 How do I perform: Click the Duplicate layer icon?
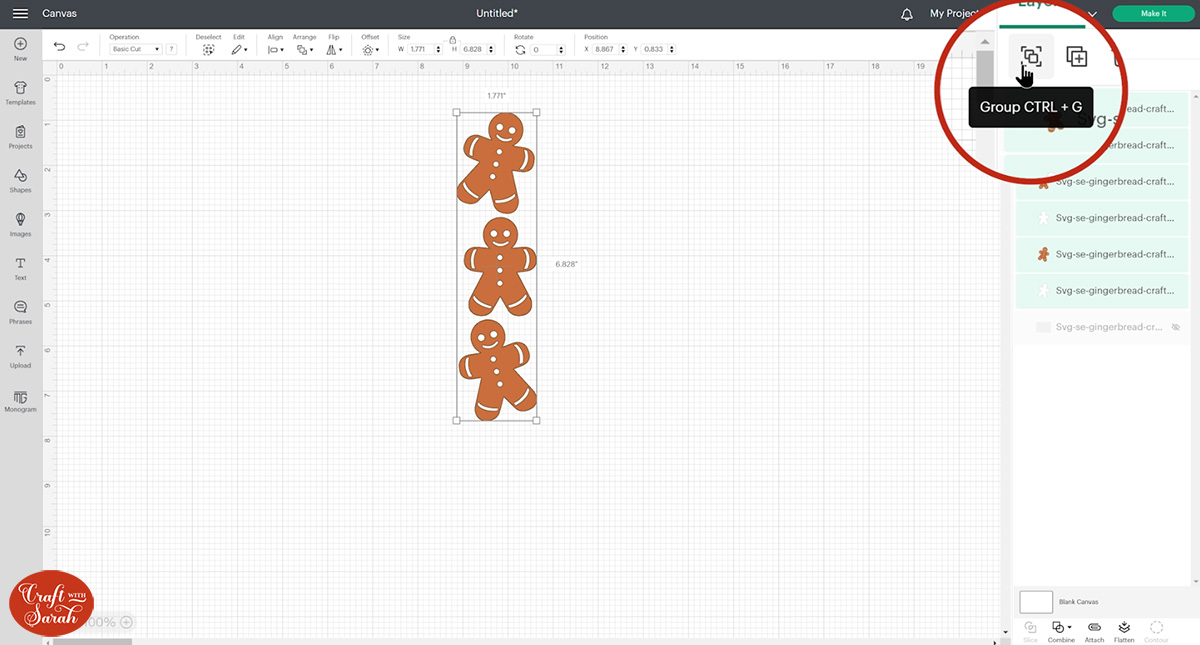tap(1076, 57)
